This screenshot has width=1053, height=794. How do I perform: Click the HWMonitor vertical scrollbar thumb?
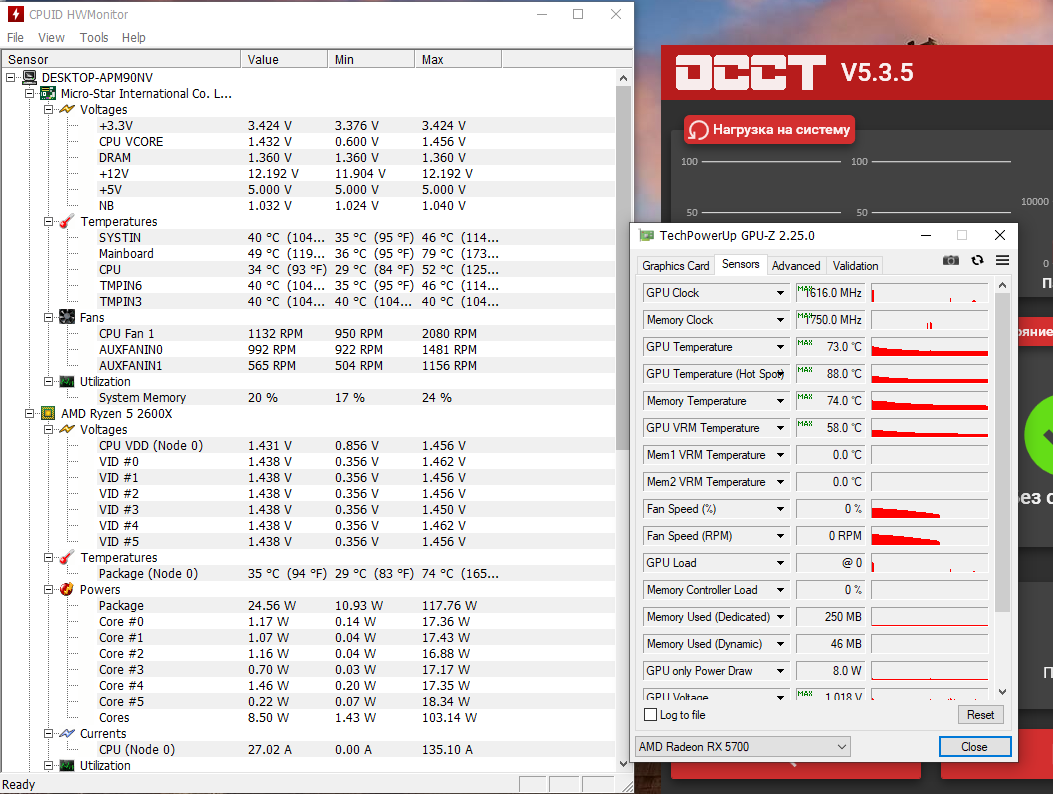point(623,269)
